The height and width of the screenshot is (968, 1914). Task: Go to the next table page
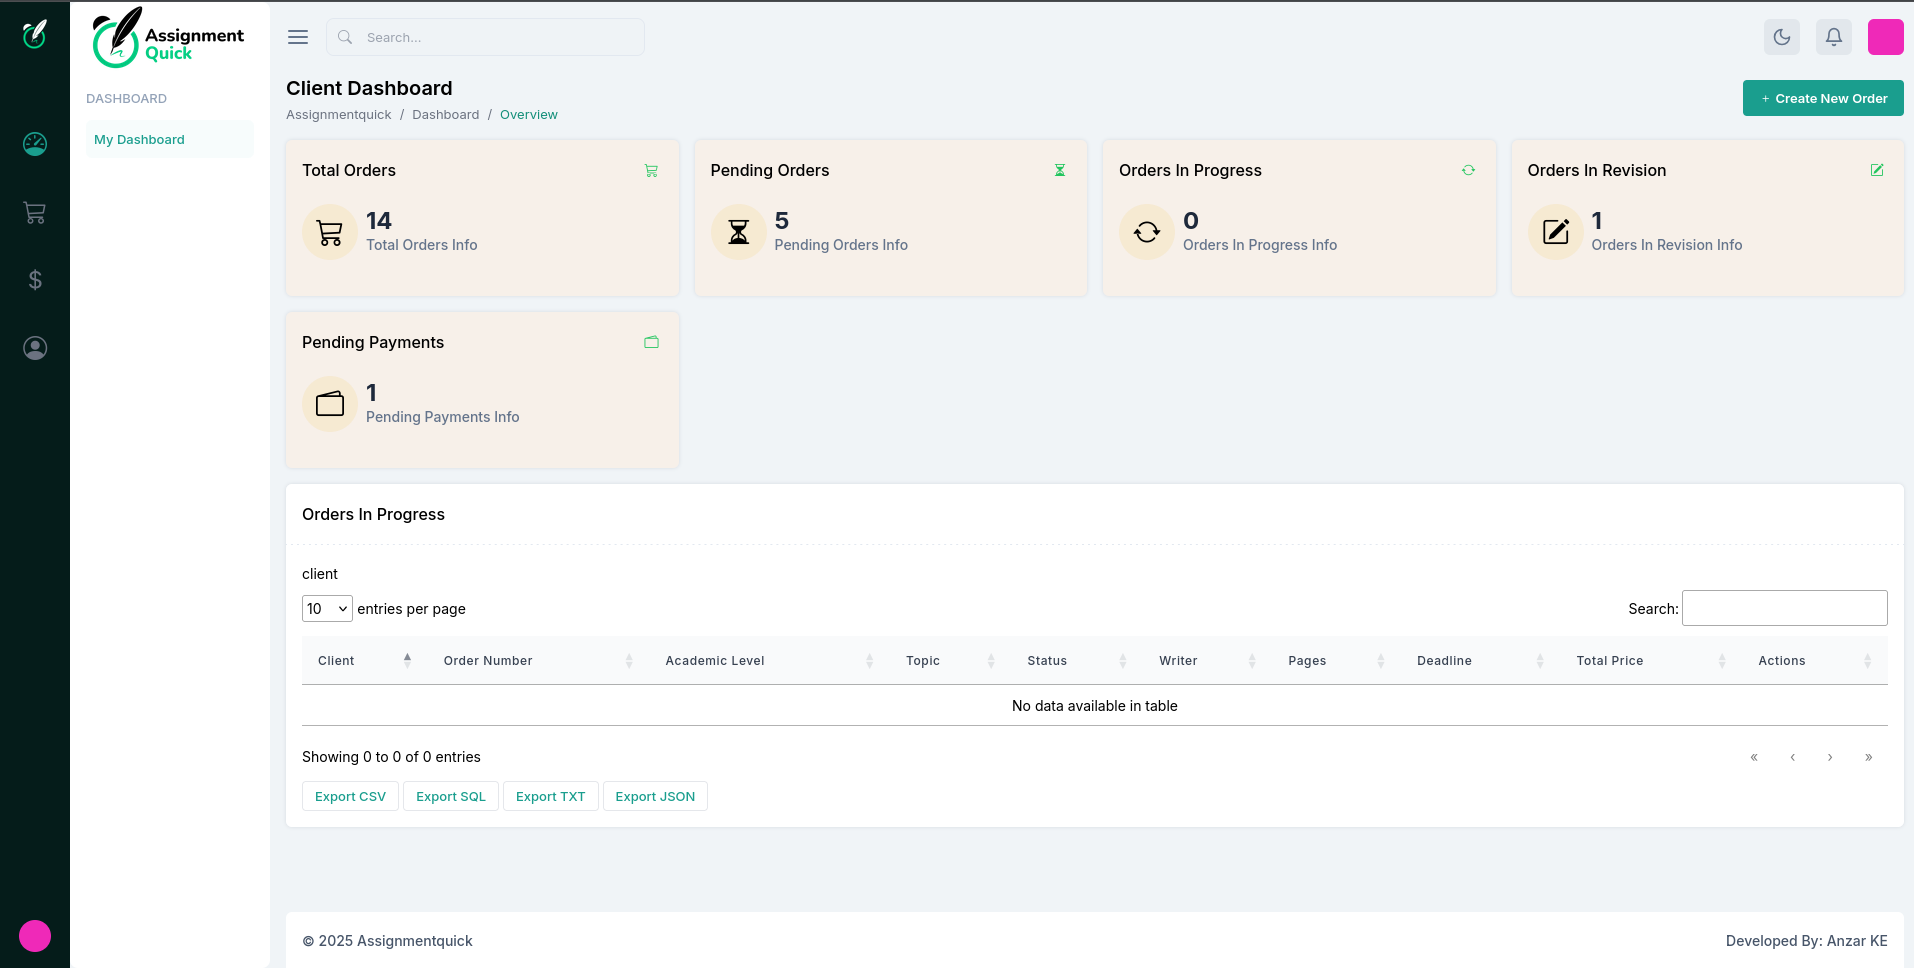[x=1830, y=757]
